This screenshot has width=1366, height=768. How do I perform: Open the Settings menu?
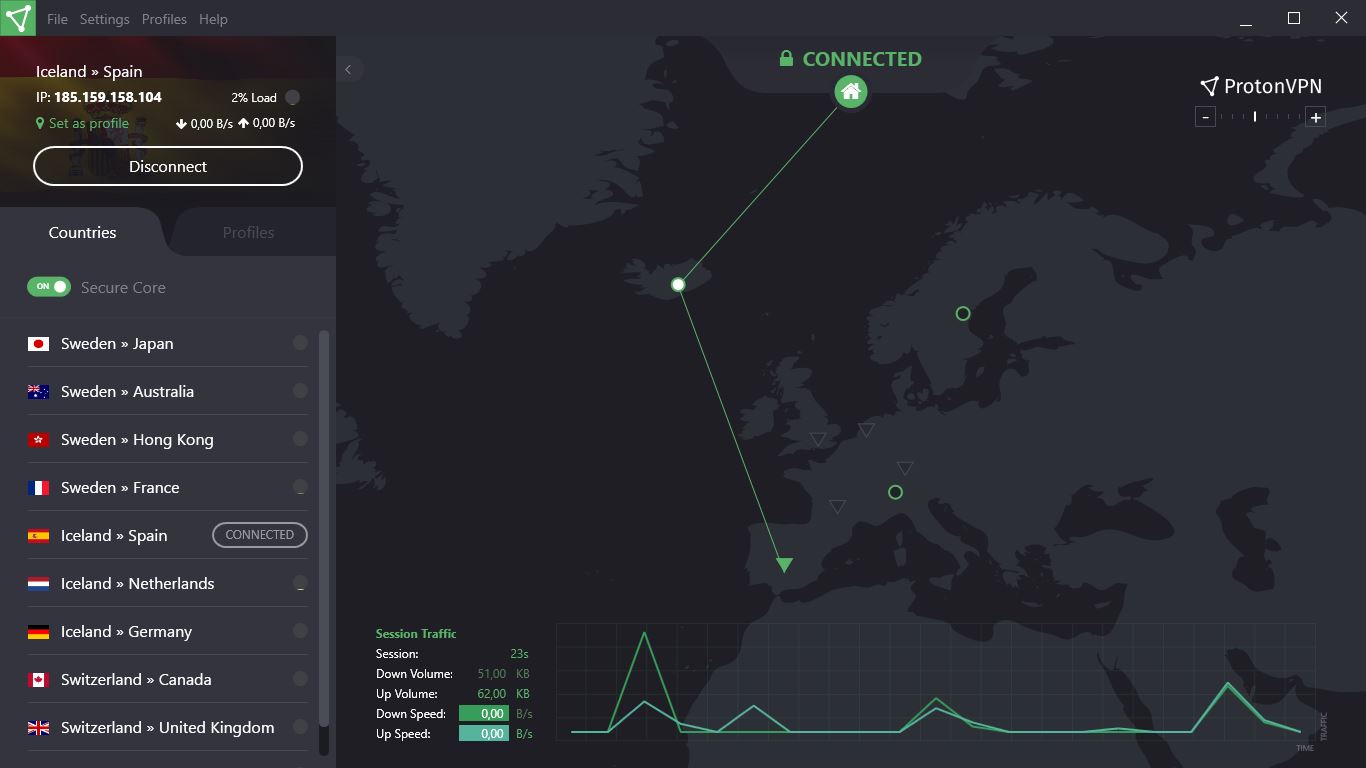pos(104,18)
